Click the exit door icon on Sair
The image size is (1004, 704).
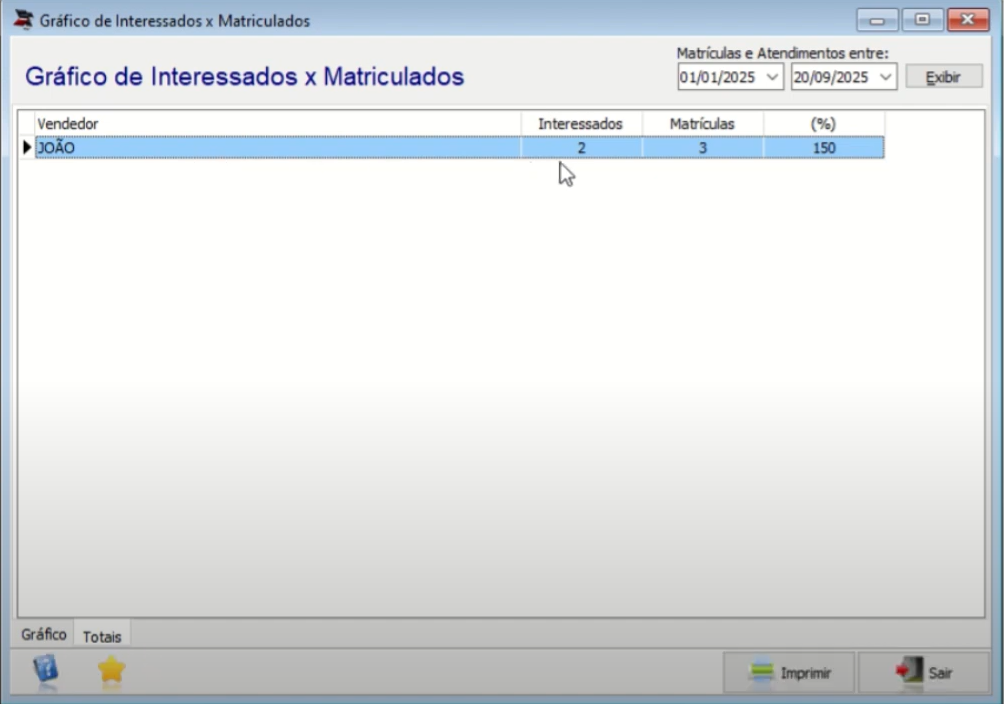(909, 671)
